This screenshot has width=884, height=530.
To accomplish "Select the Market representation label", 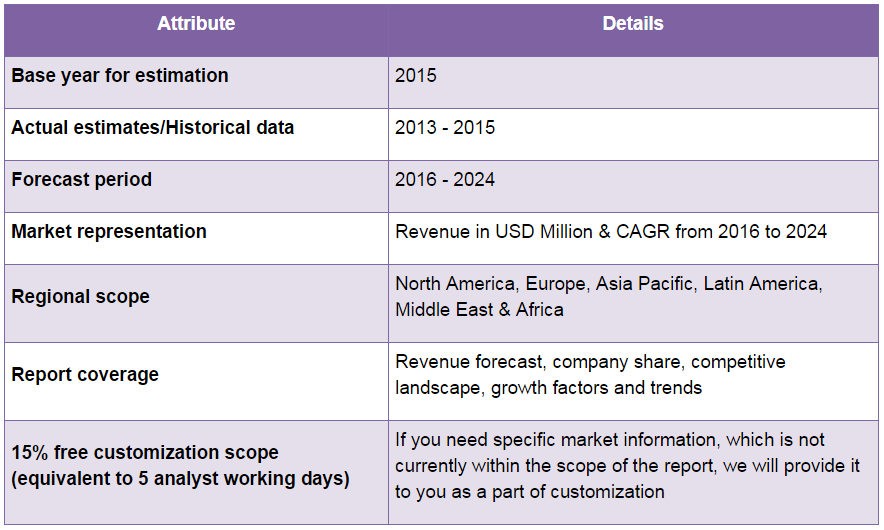I will pyautogui.click(x=109, y=232).
